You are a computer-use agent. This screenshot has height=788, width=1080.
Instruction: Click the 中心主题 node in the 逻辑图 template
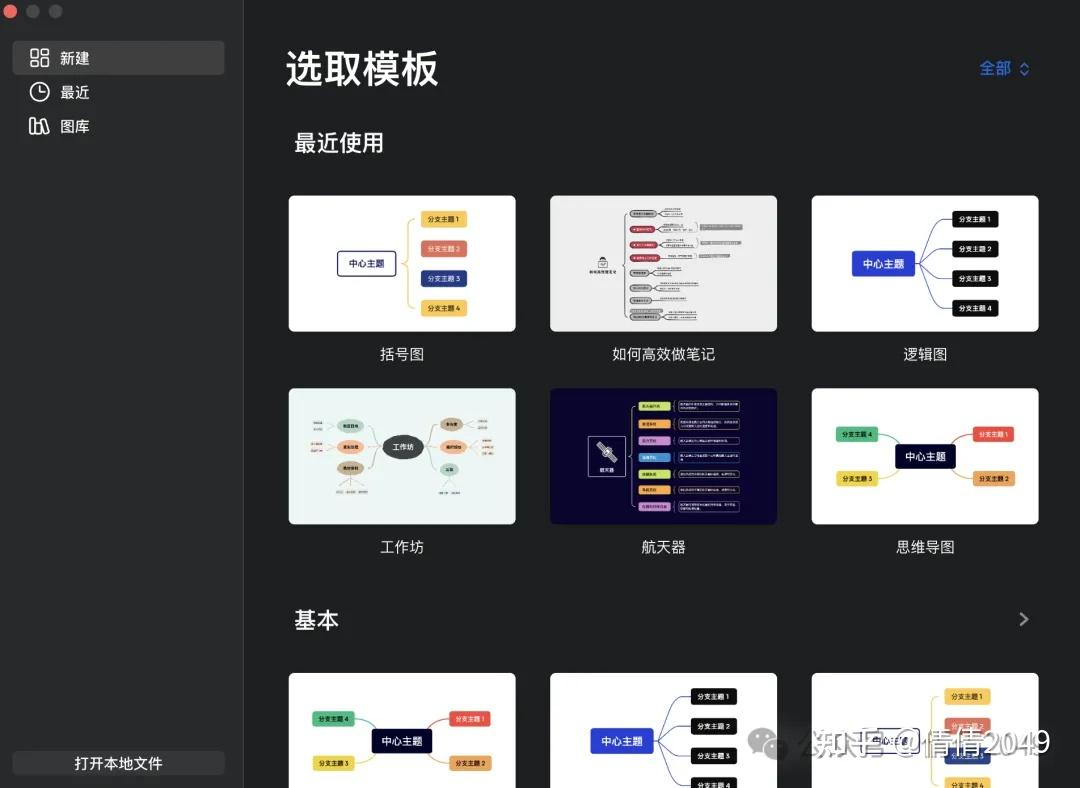[x=882, y=263]
